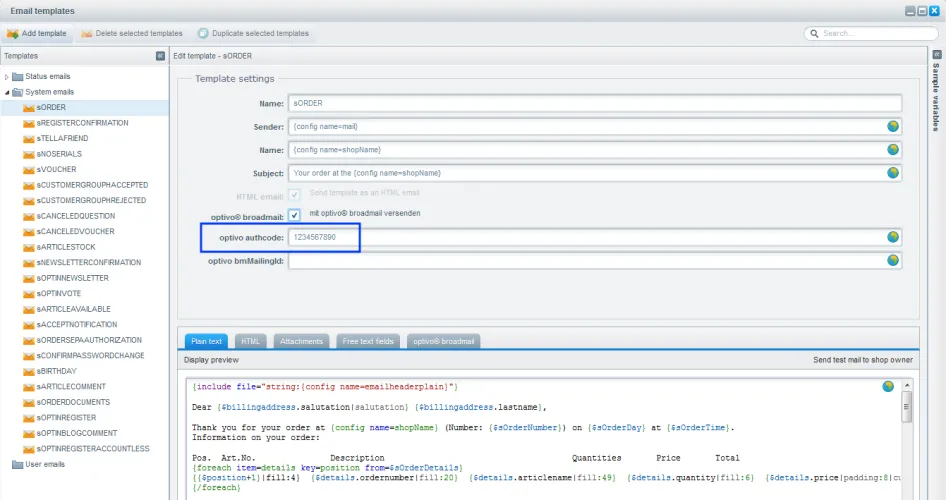Image resolution: width=946 pixels, height=500 pixels.
Task: Click the optivo bmMailingId field
Action: (595, 261)
